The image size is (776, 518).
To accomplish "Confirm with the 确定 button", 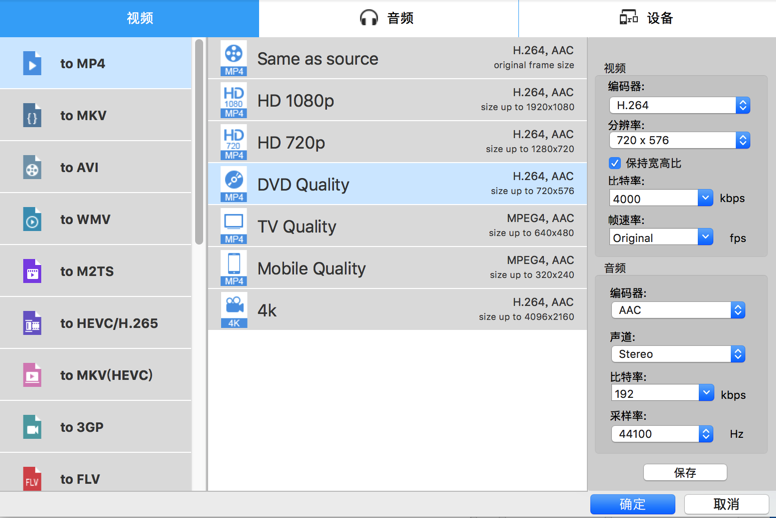I will pyautogui.click(x=632, y=504).
